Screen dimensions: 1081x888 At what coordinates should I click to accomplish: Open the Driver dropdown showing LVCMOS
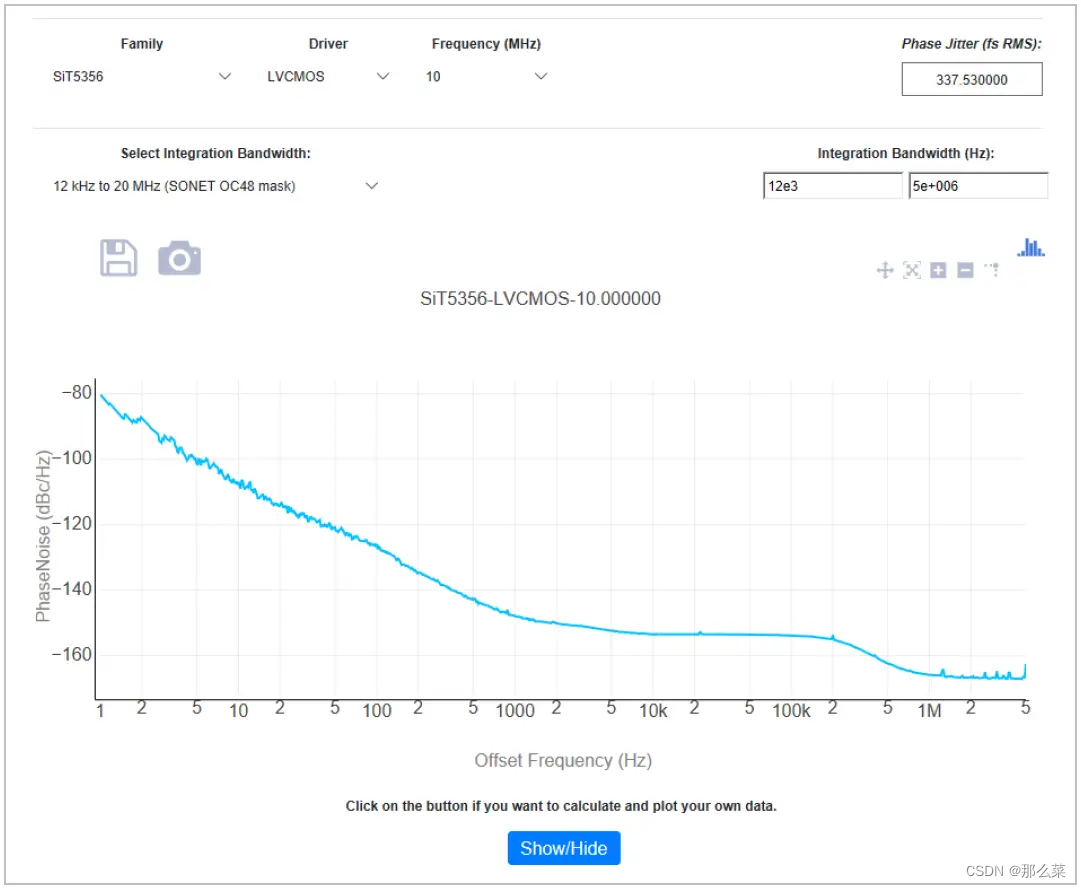[328, 77]
